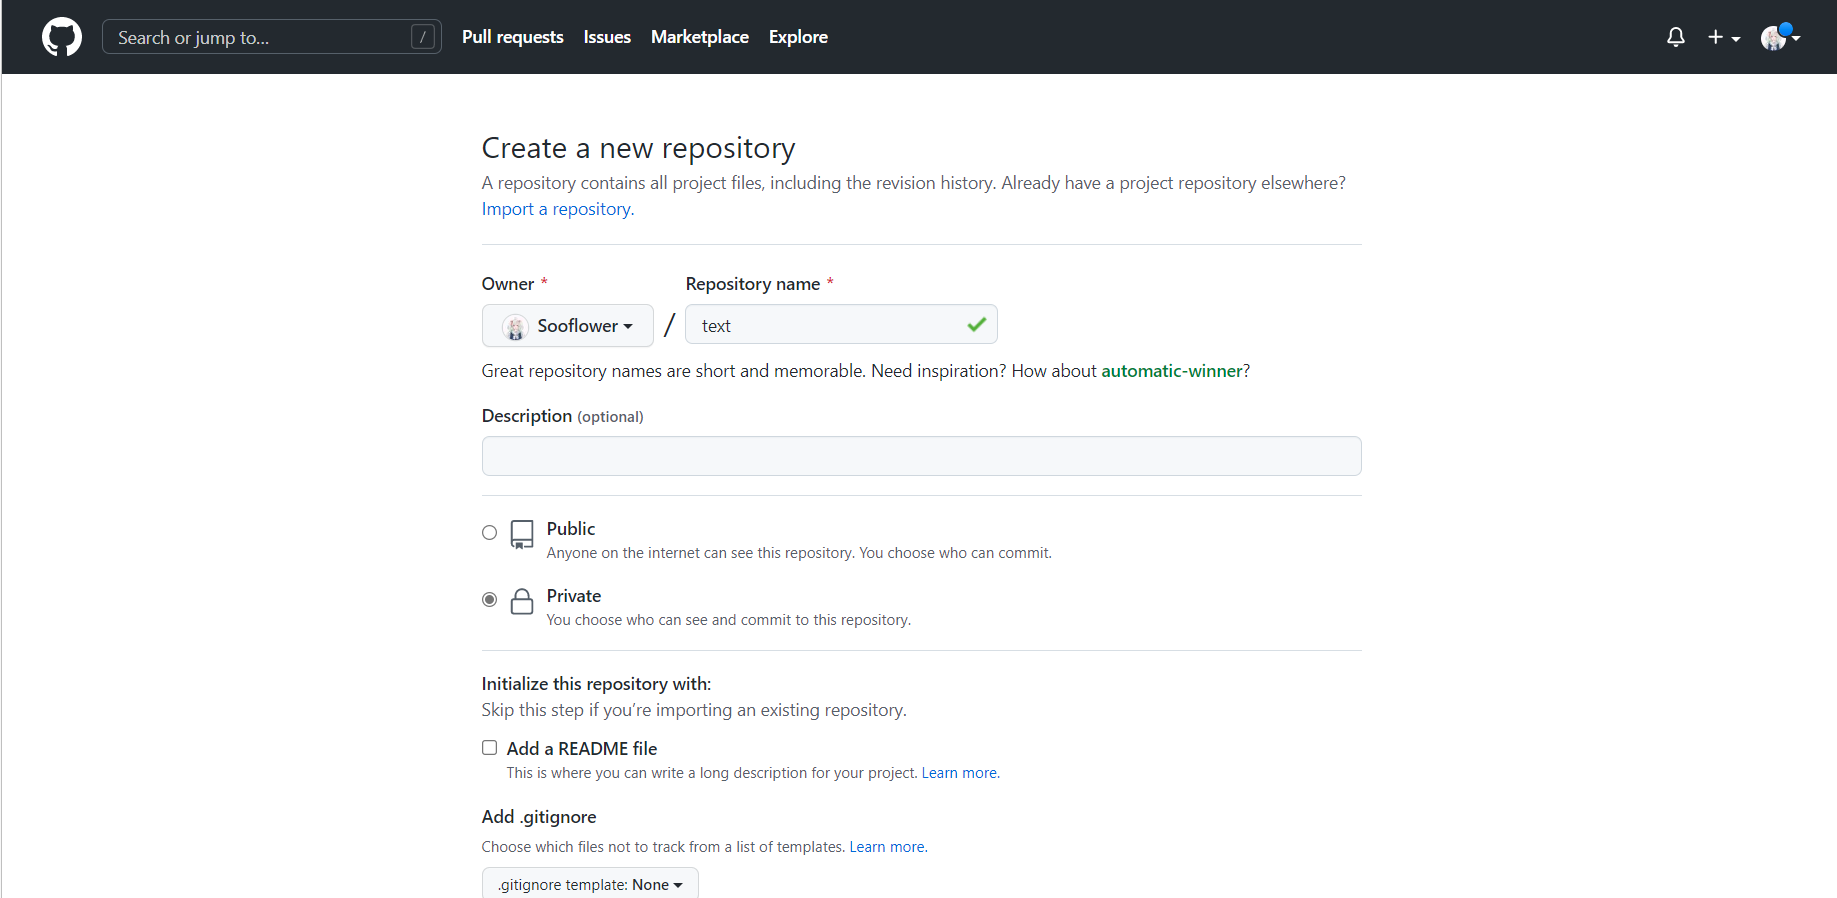Open the notifications bell
1837x898 pixels.
point(1676,37)
